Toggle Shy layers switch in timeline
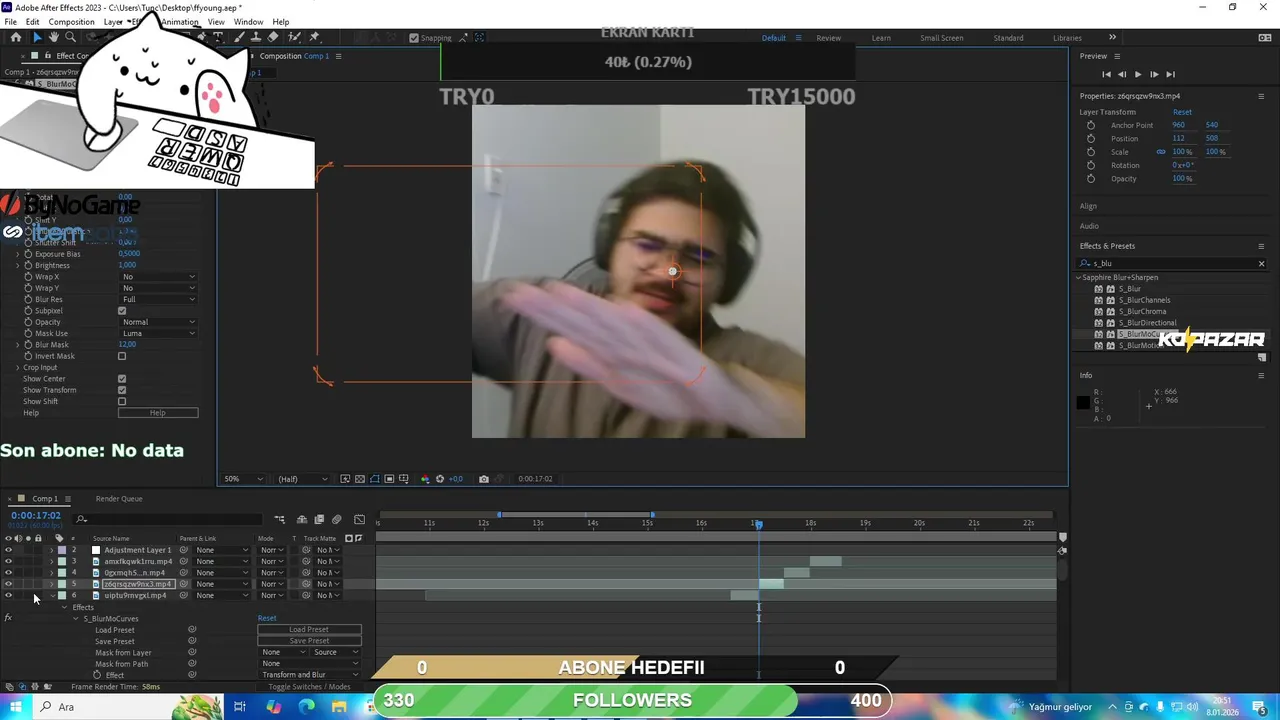Image resolution: width=1280 pixels, height=720 pixels. [x=301, y=519]
